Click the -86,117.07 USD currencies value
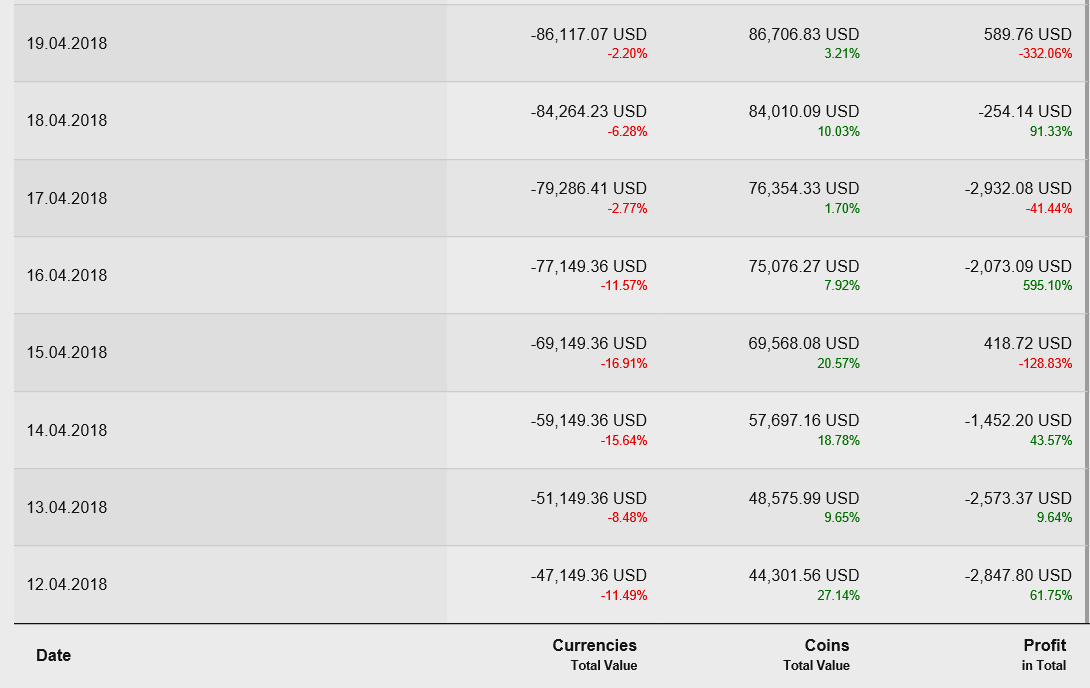The image size is (1090, 688). tap(588, 34)
